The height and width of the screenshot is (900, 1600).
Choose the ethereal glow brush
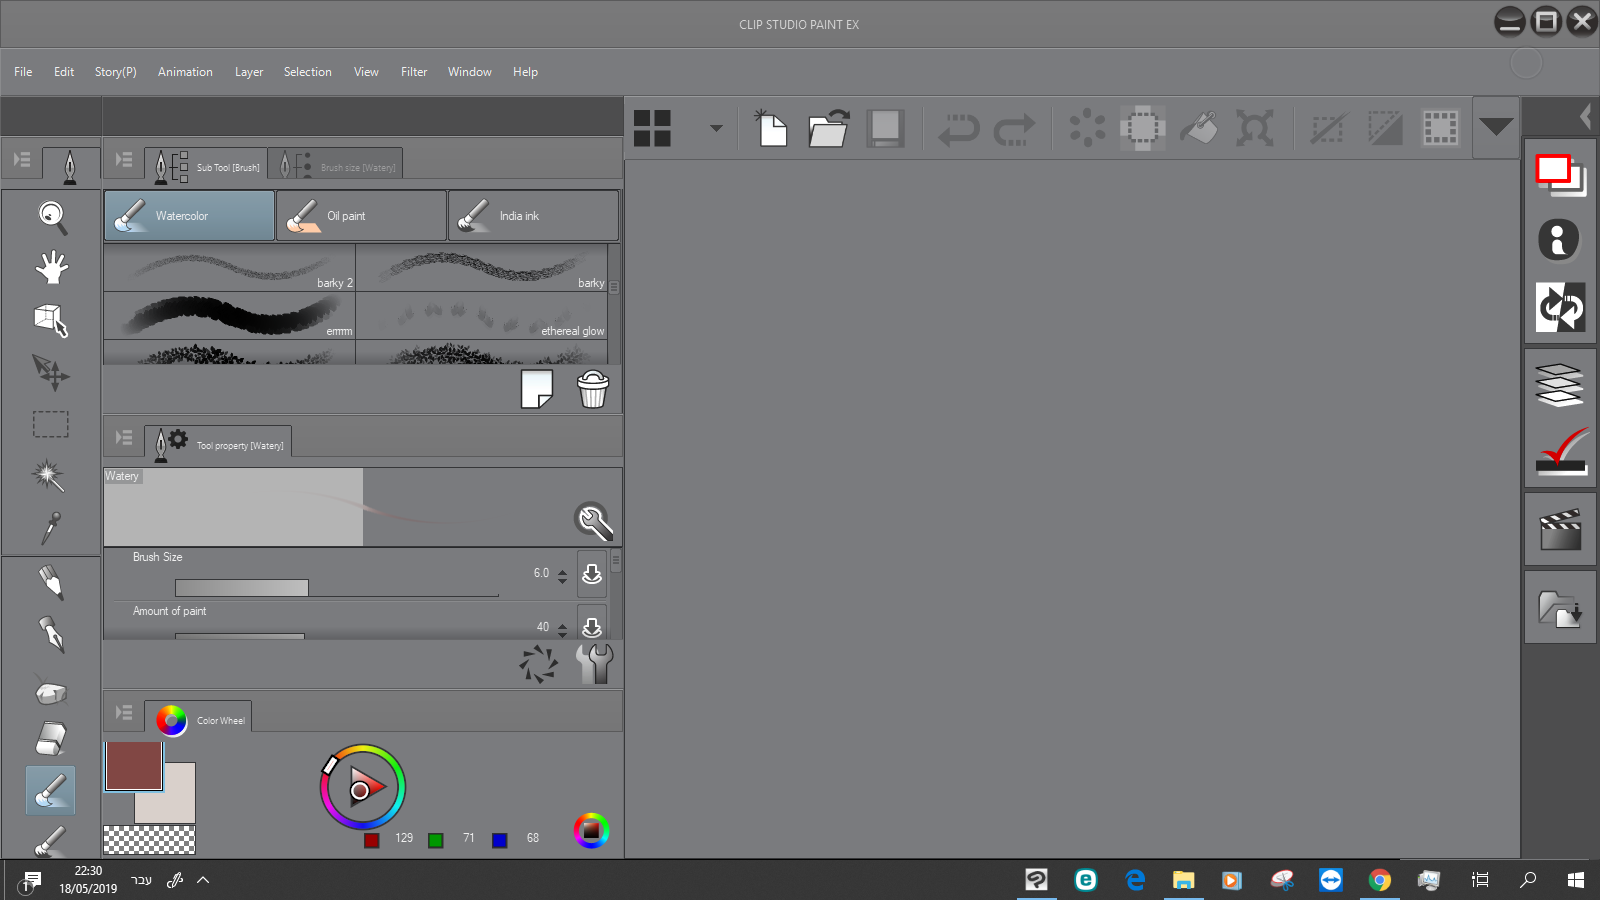[x=482, y=316]
